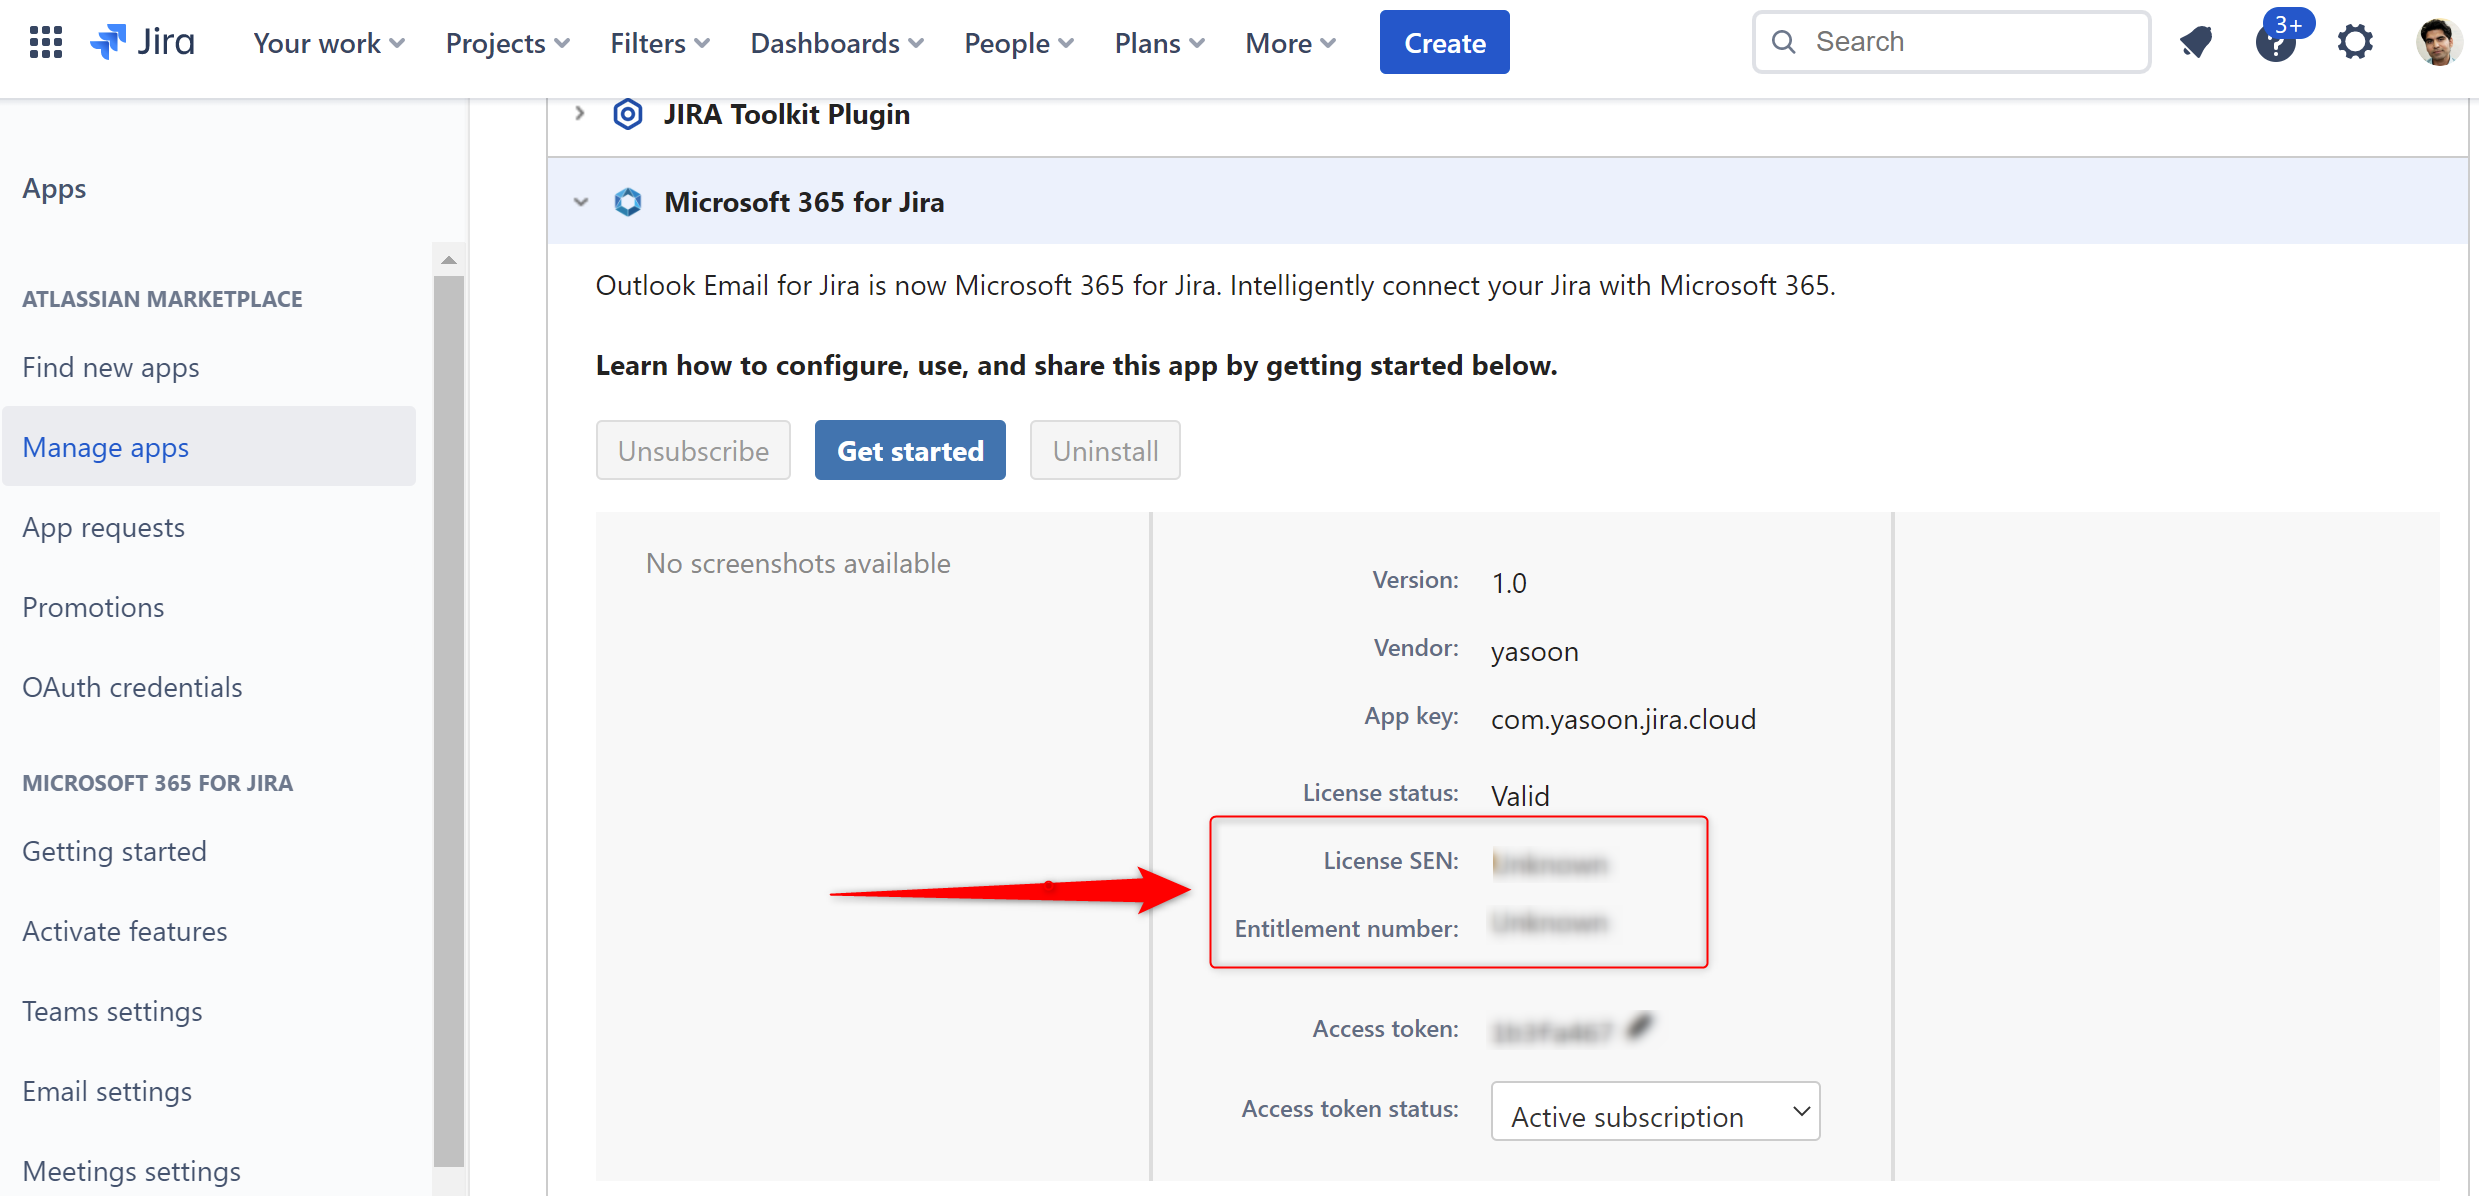
Task: Click the user profile avatar
Action: pyautogui.click(x=2437, y=42)
